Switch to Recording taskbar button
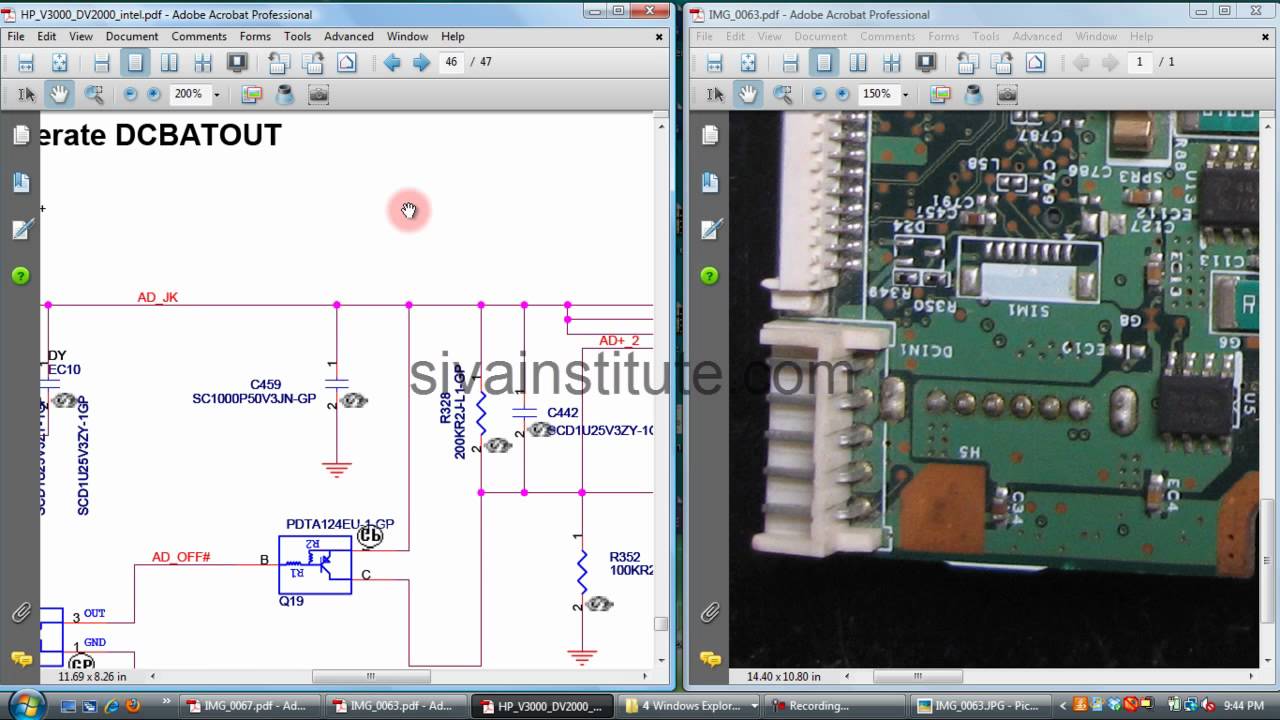 click(833, 705)
